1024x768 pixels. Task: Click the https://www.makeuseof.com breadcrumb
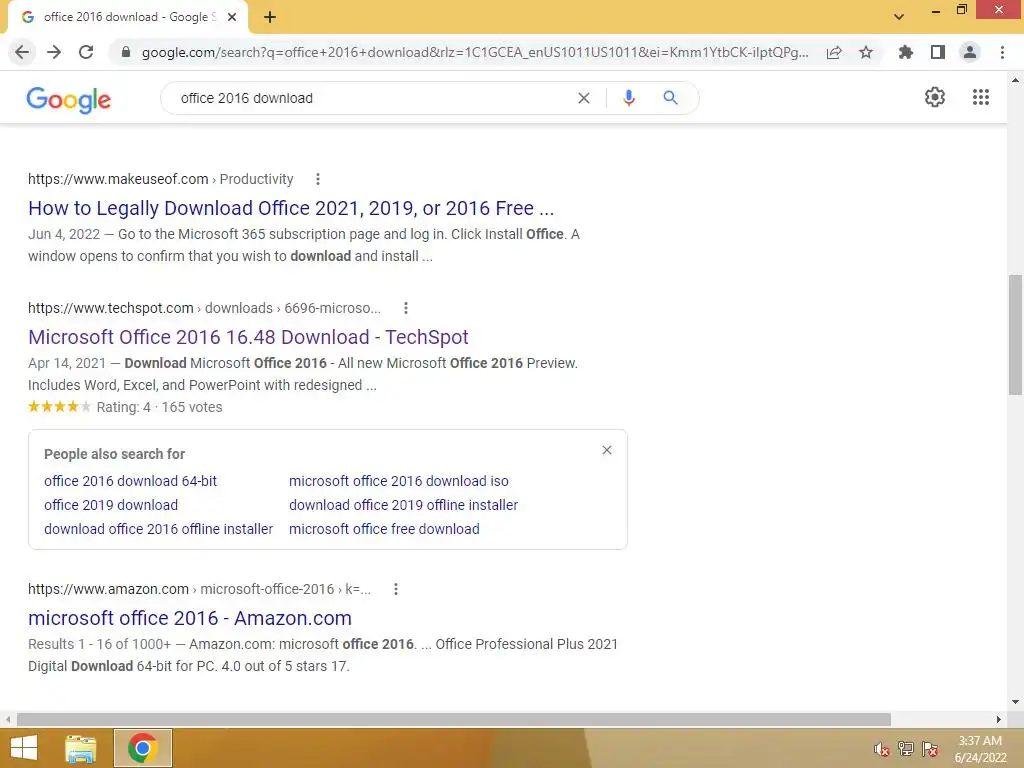tap(118, 179)
